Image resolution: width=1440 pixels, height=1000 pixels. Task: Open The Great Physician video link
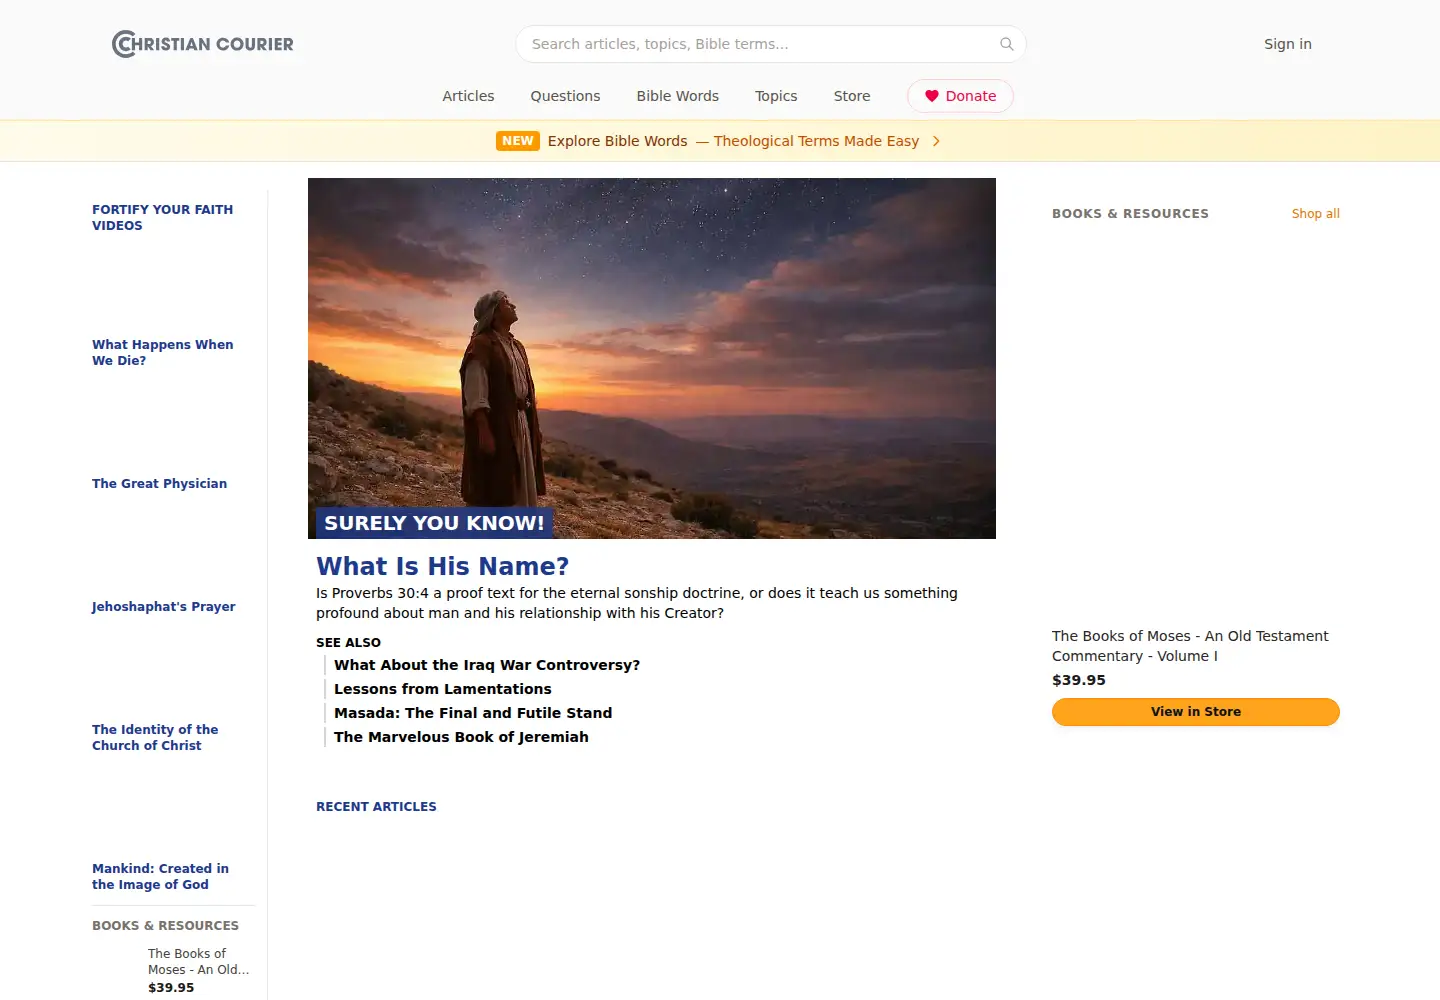point(159,483)
